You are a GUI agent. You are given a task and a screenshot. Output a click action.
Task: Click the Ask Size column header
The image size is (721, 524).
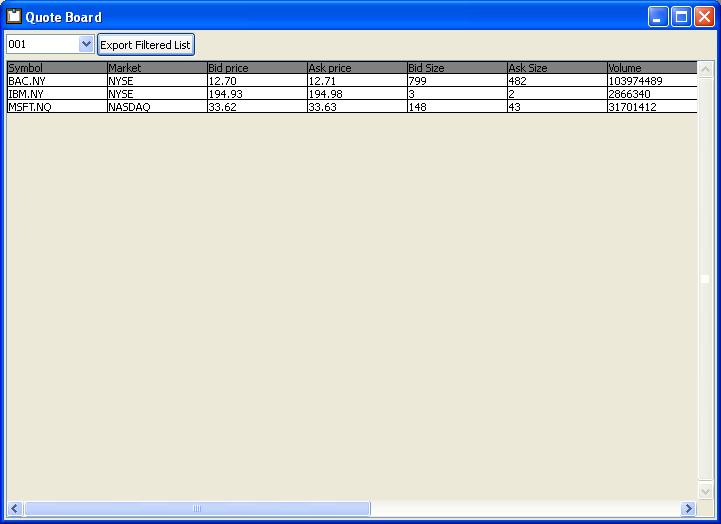556,68
